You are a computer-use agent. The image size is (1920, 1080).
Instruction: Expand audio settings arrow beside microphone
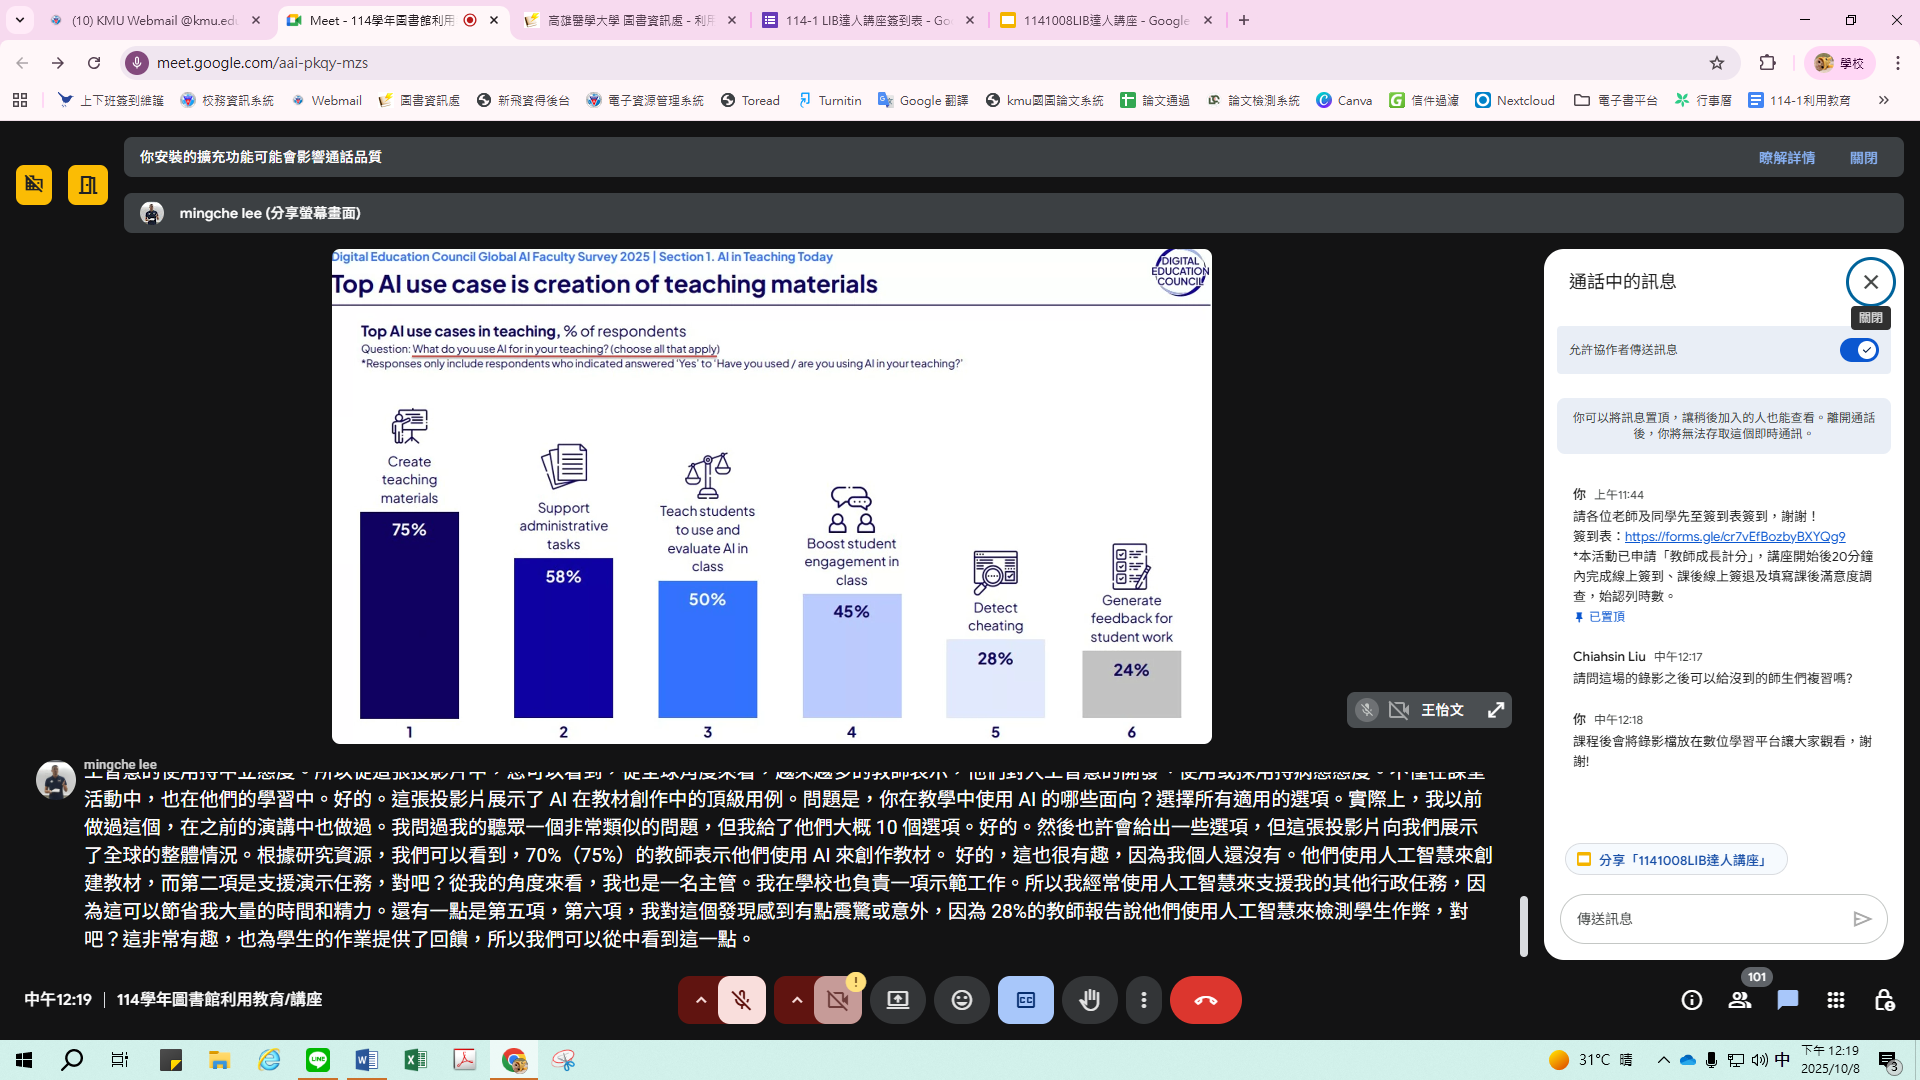(x=701, y=1000)
